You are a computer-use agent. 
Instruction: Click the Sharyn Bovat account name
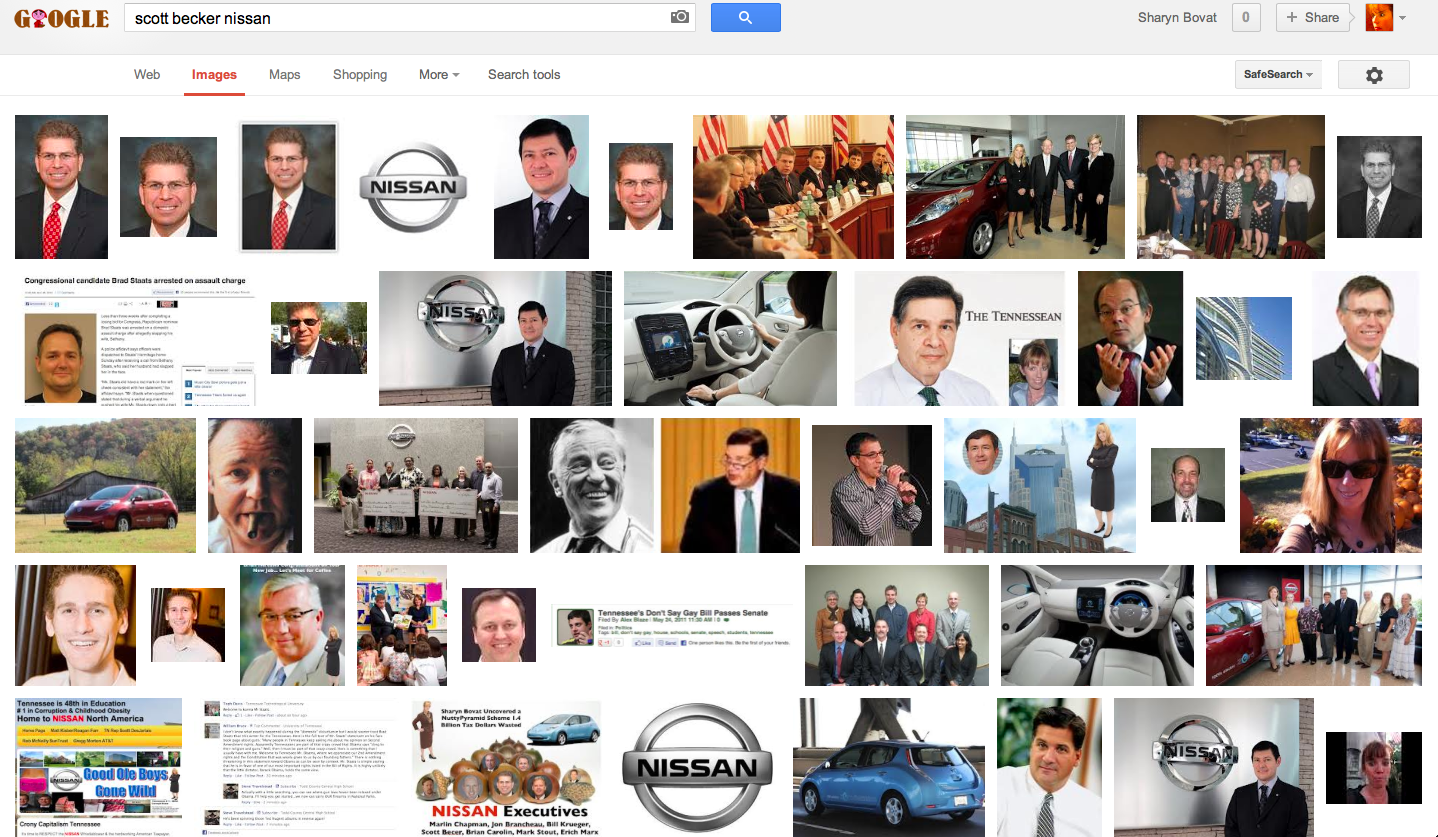(x=1177, y=18)
